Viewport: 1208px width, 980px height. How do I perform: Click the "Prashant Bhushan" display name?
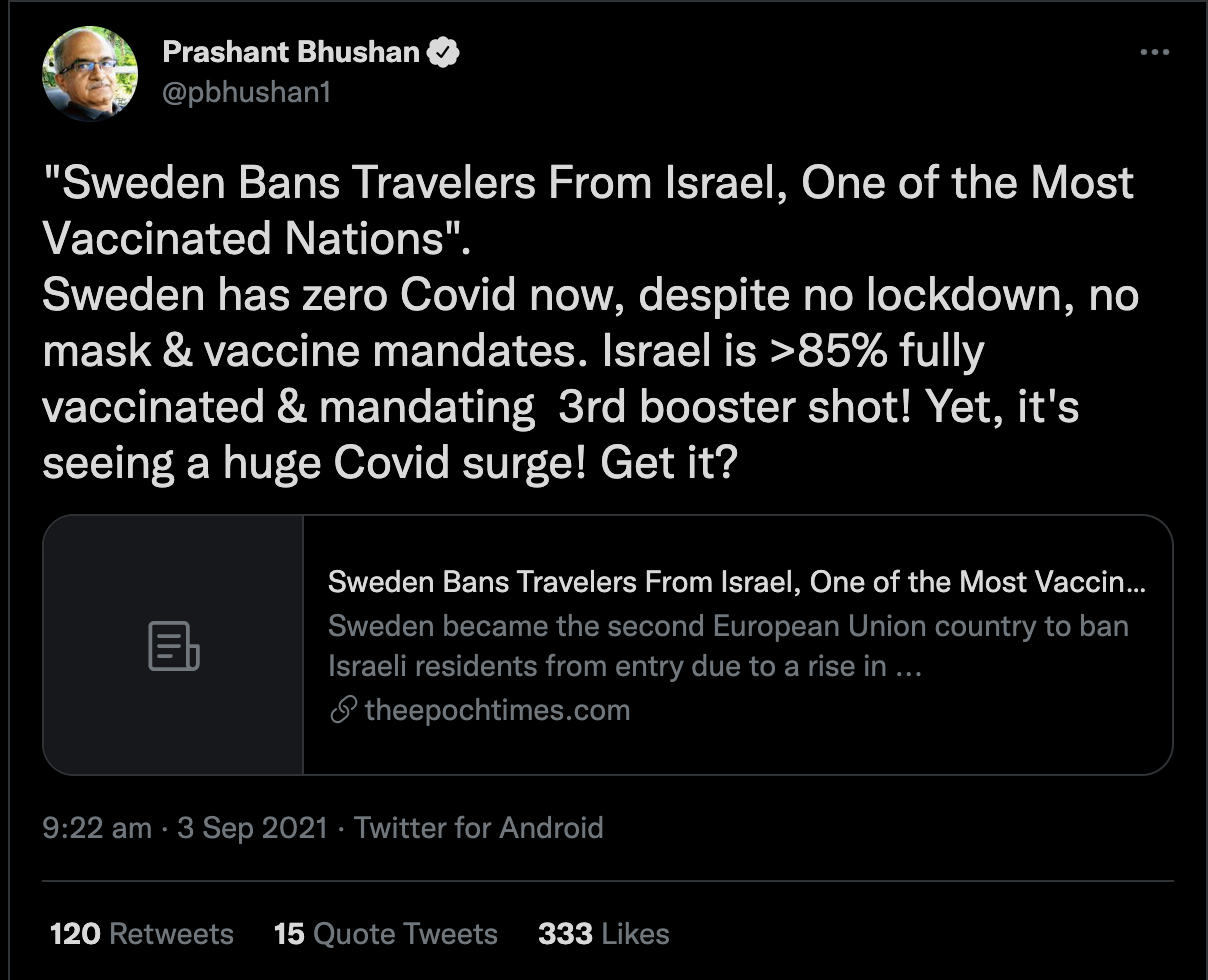point(290,52)
